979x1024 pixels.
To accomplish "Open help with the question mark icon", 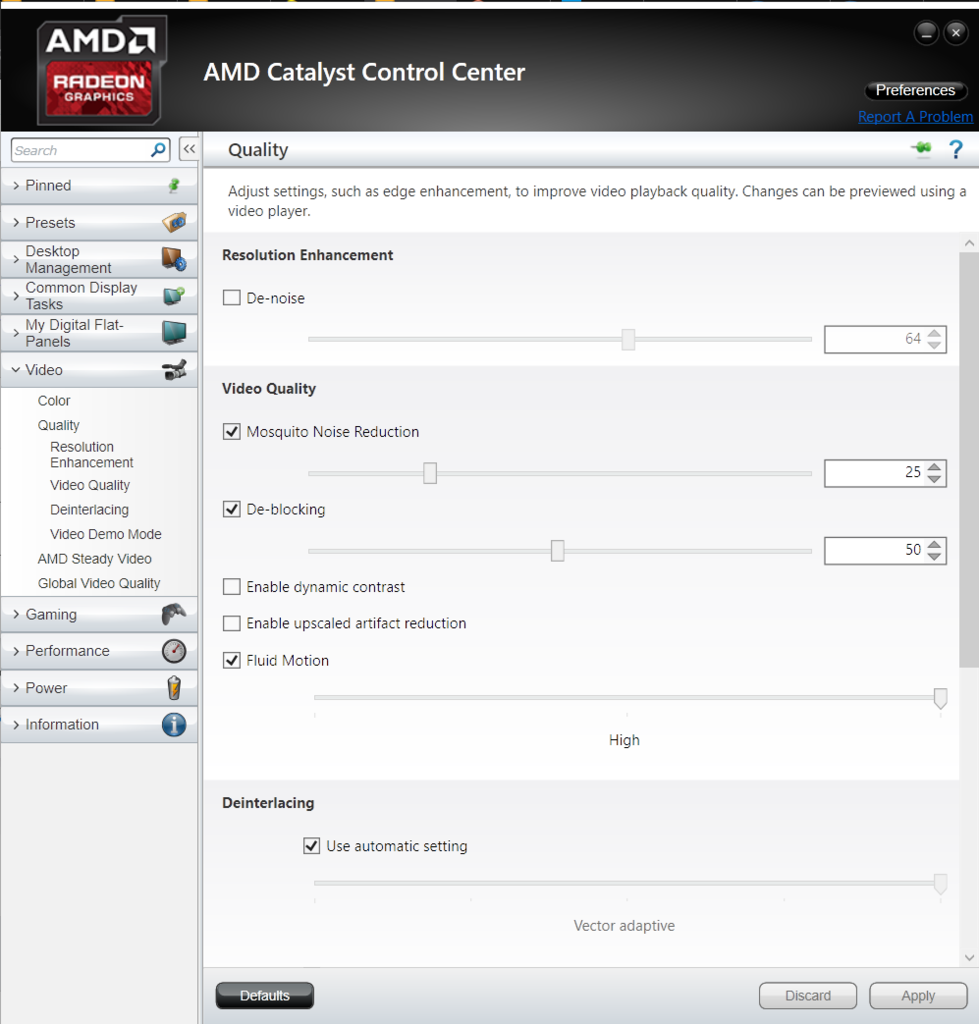I will (x=955, y=150).
